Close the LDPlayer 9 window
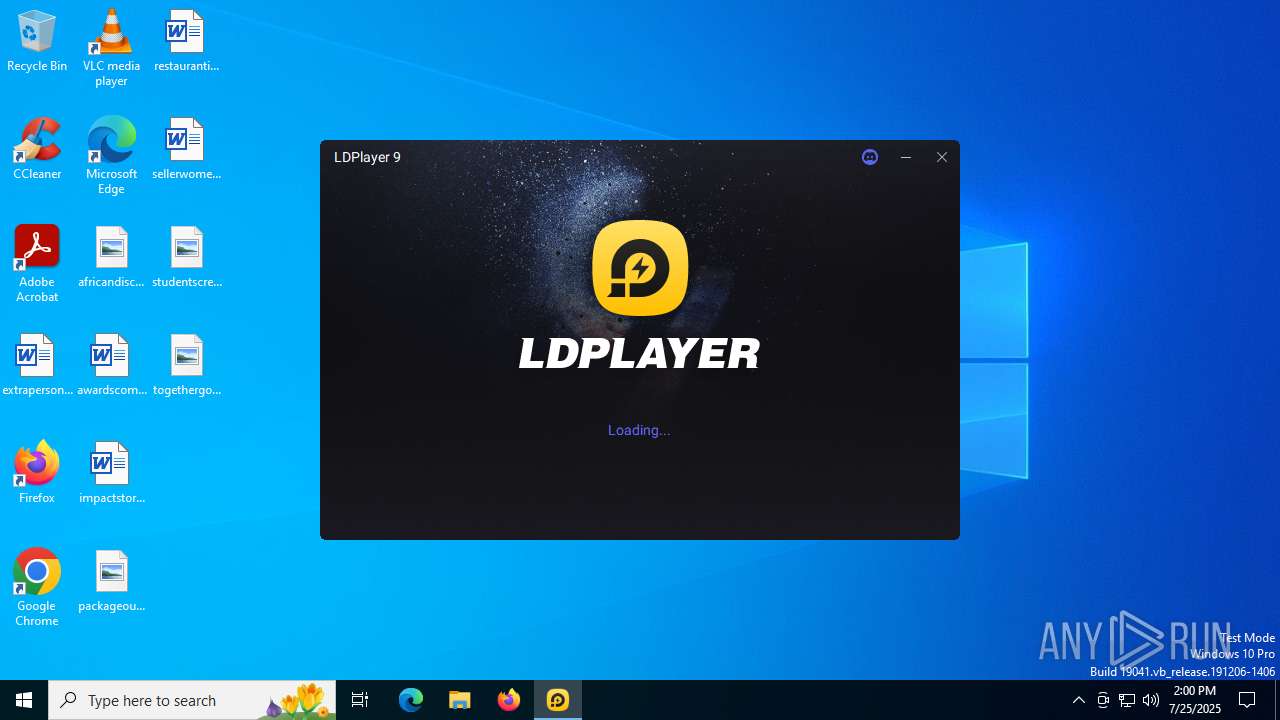 click(x=942, y=157)
